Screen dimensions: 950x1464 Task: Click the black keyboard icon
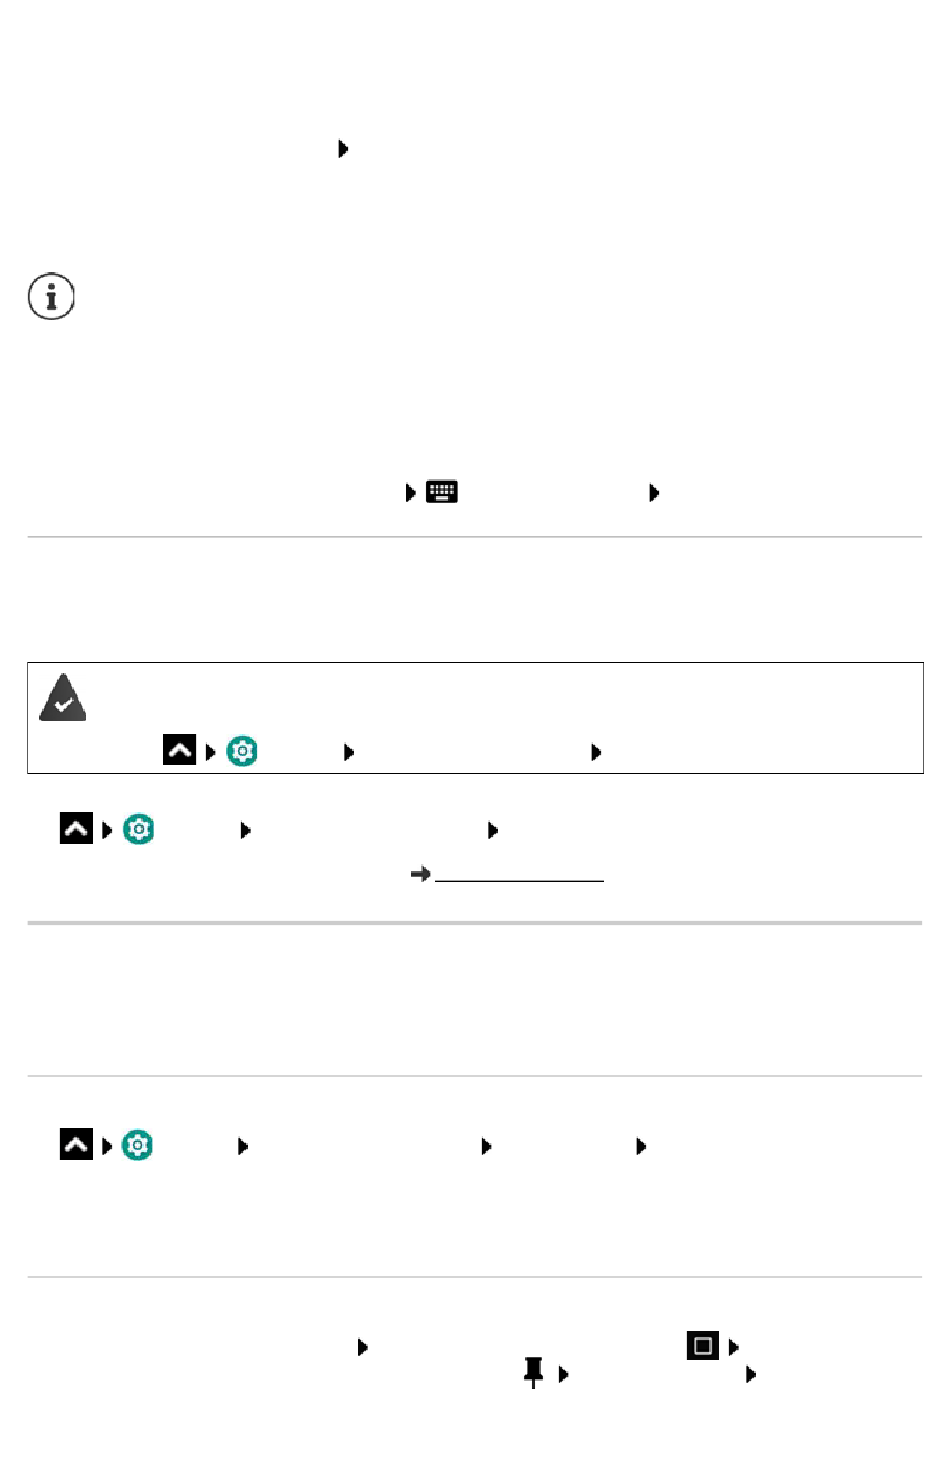pos(442,492)
